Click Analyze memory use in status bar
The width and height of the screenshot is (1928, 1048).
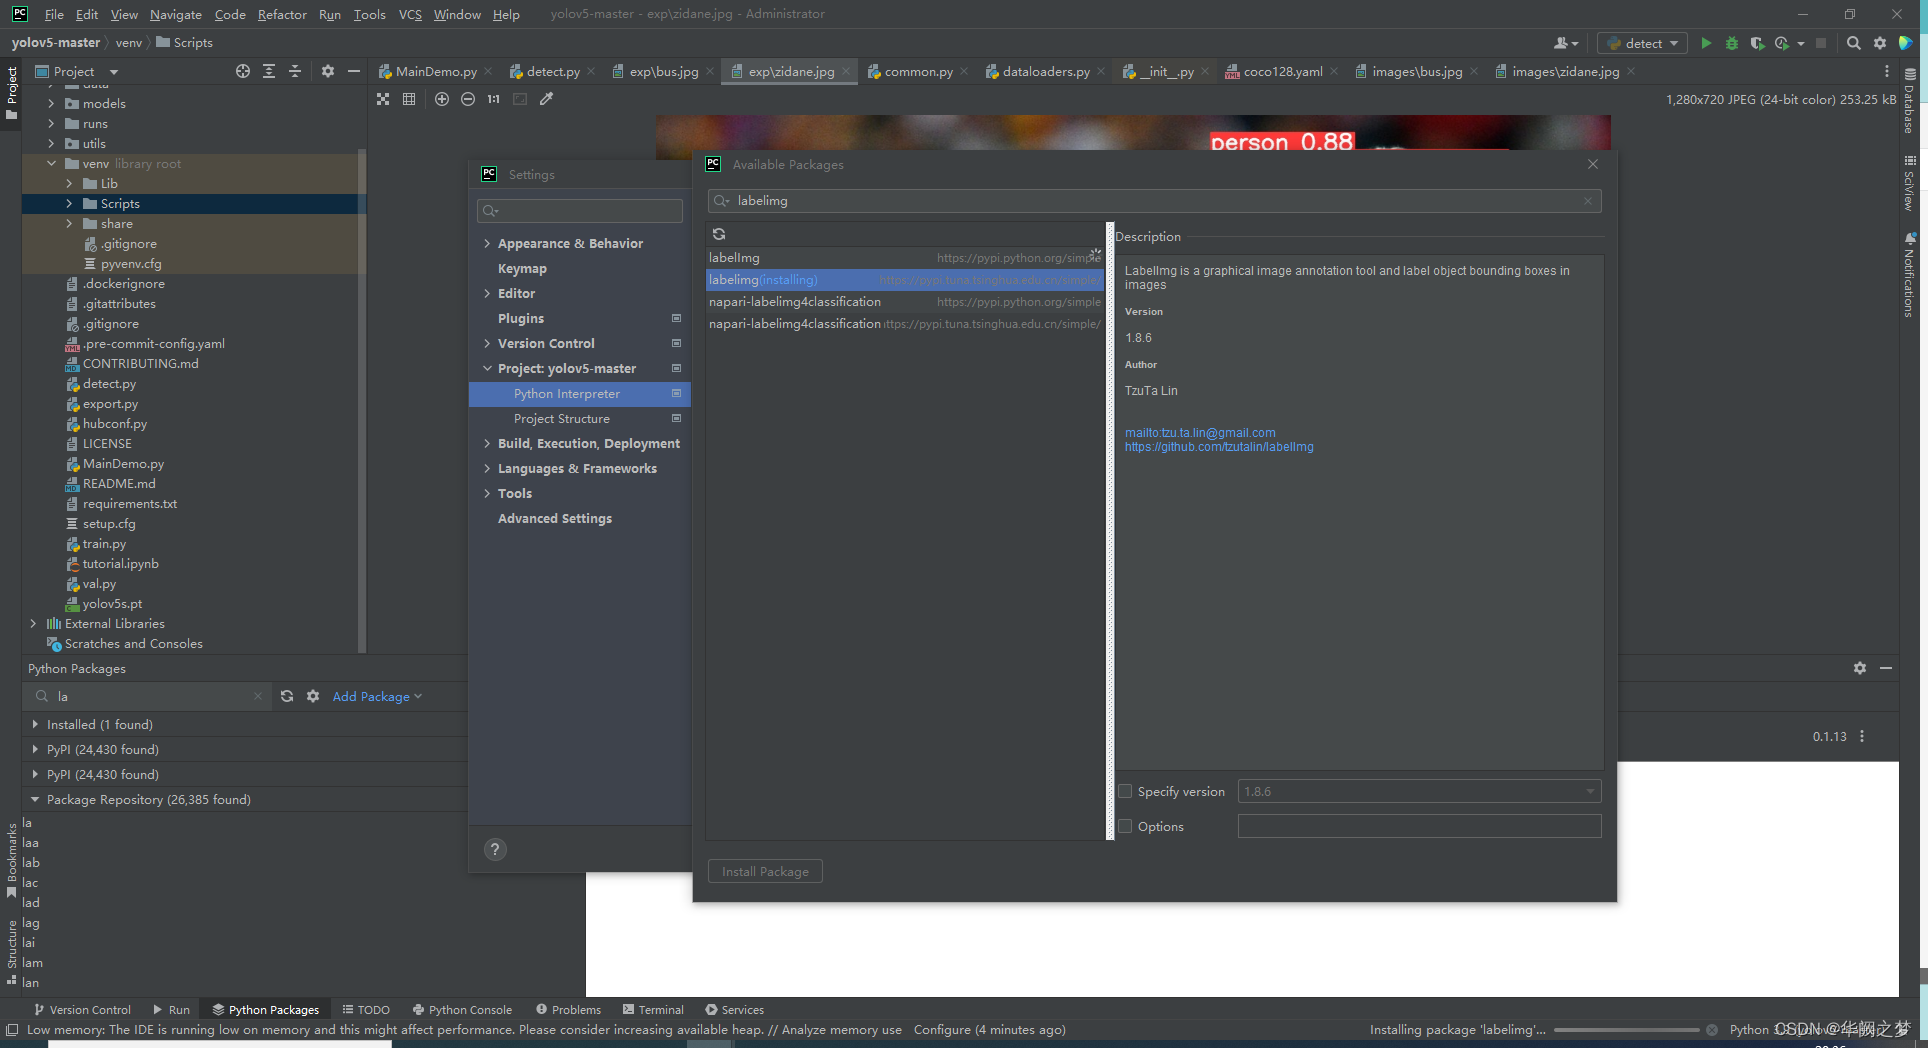click(x=841, y=1029)
